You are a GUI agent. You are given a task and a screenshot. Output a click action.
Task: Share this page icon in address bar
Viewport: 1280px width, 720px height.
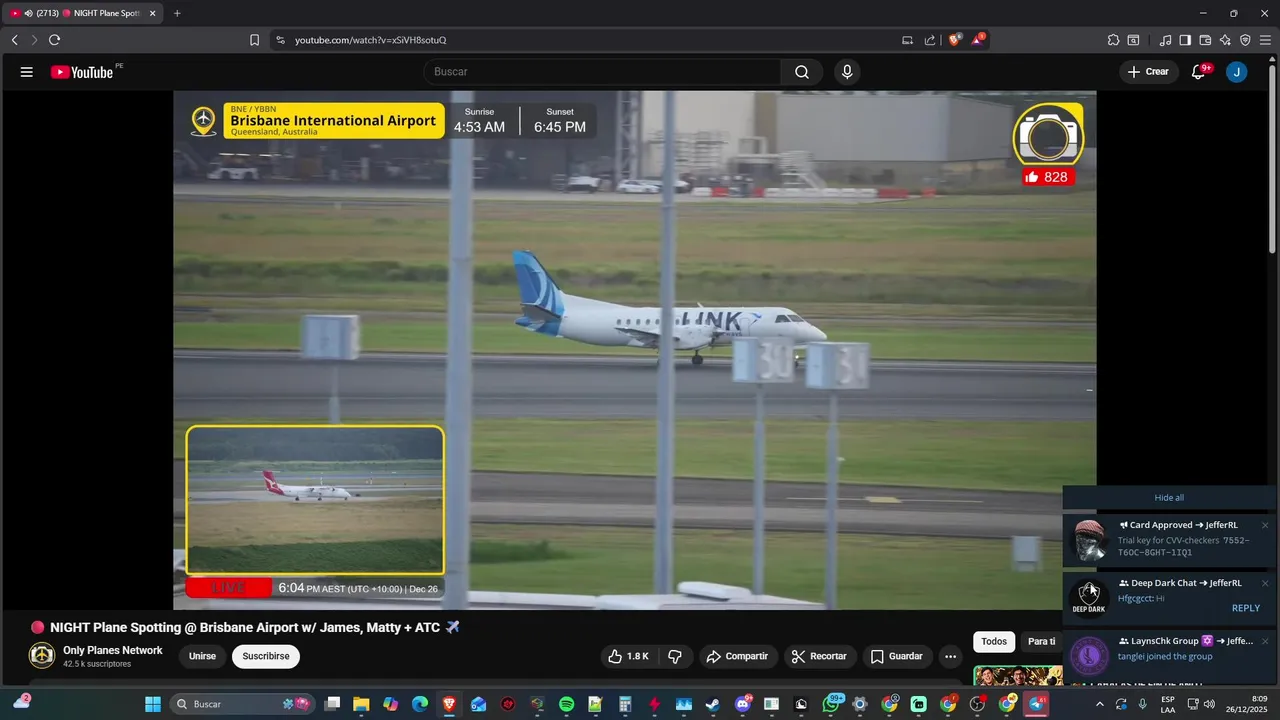[930, 40]
